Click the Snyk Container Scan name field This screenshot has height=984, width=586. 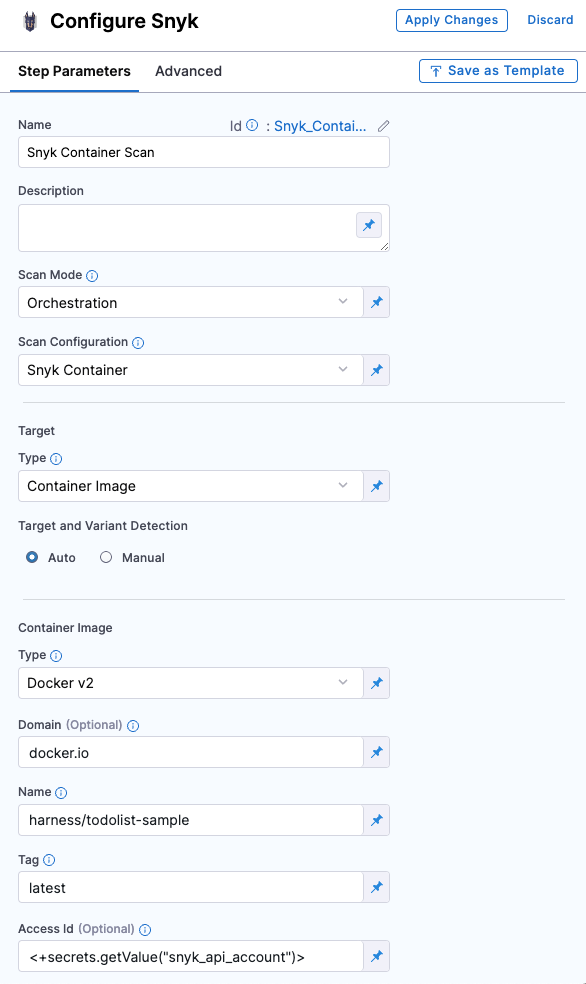204,152
